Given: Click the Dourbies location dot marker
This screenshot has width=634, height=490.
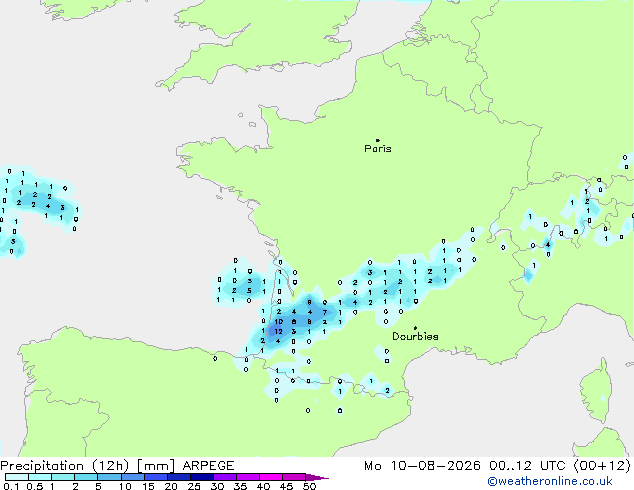Looking at the screenshot, I should [415, 328].
